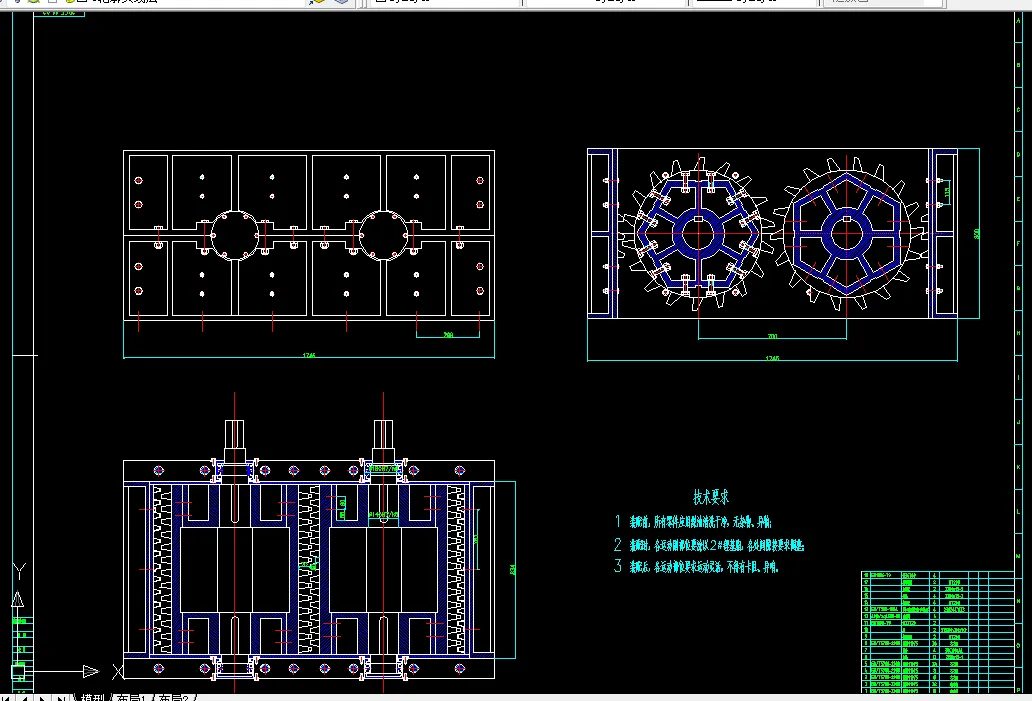The width and height of the screenshot is (1032, 701).
Task: Select the 1245 dimension text
Action: 772,359
